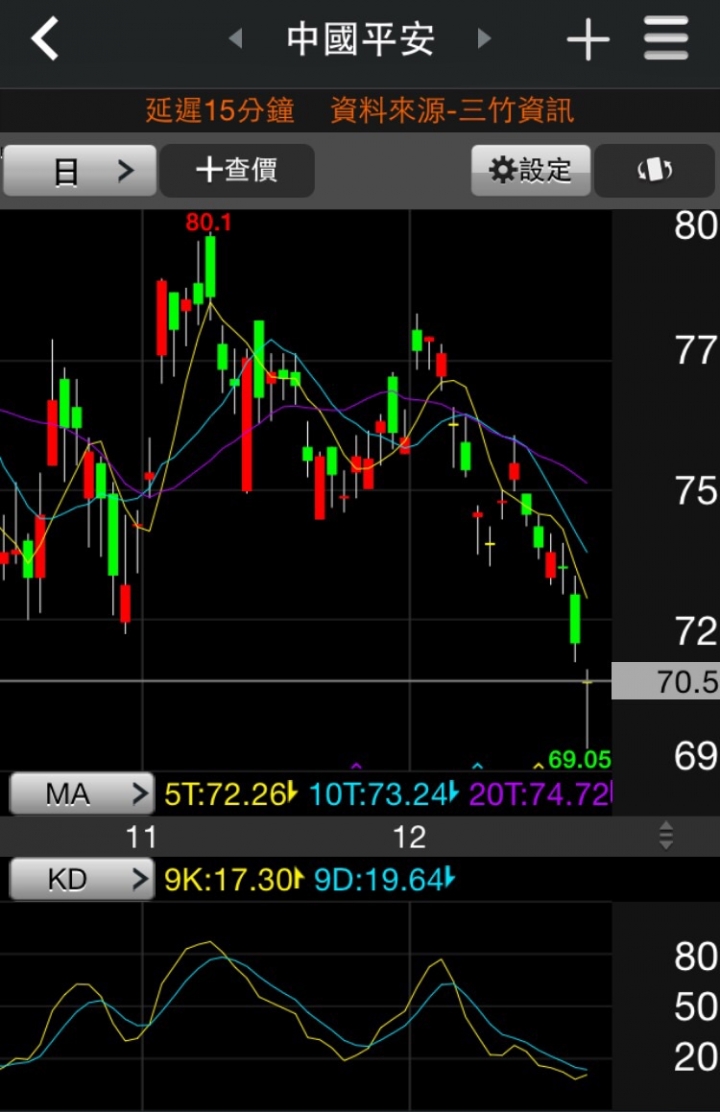The width and height of the screenshot is (720, 1112).
Task: Click the 72 price axis label
Action: [696, 631]
